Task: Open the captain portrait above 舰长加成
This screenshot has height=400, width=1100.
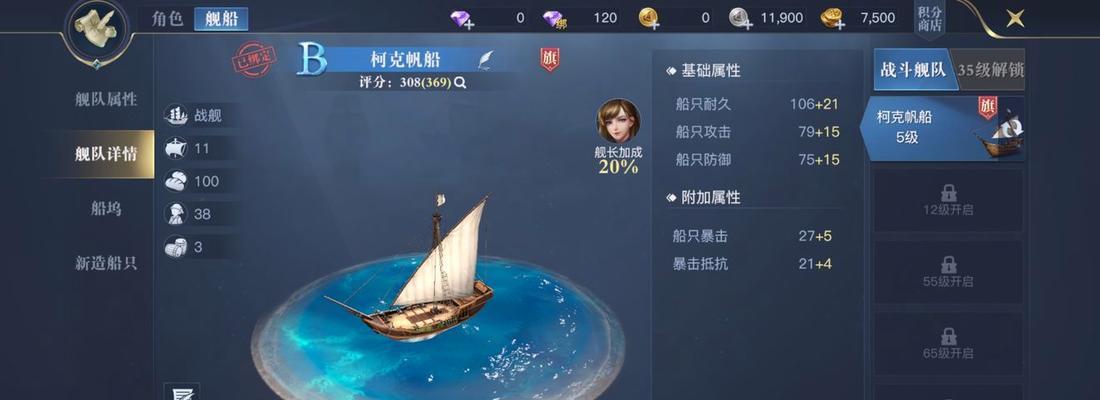Action: tap(618, 120)
